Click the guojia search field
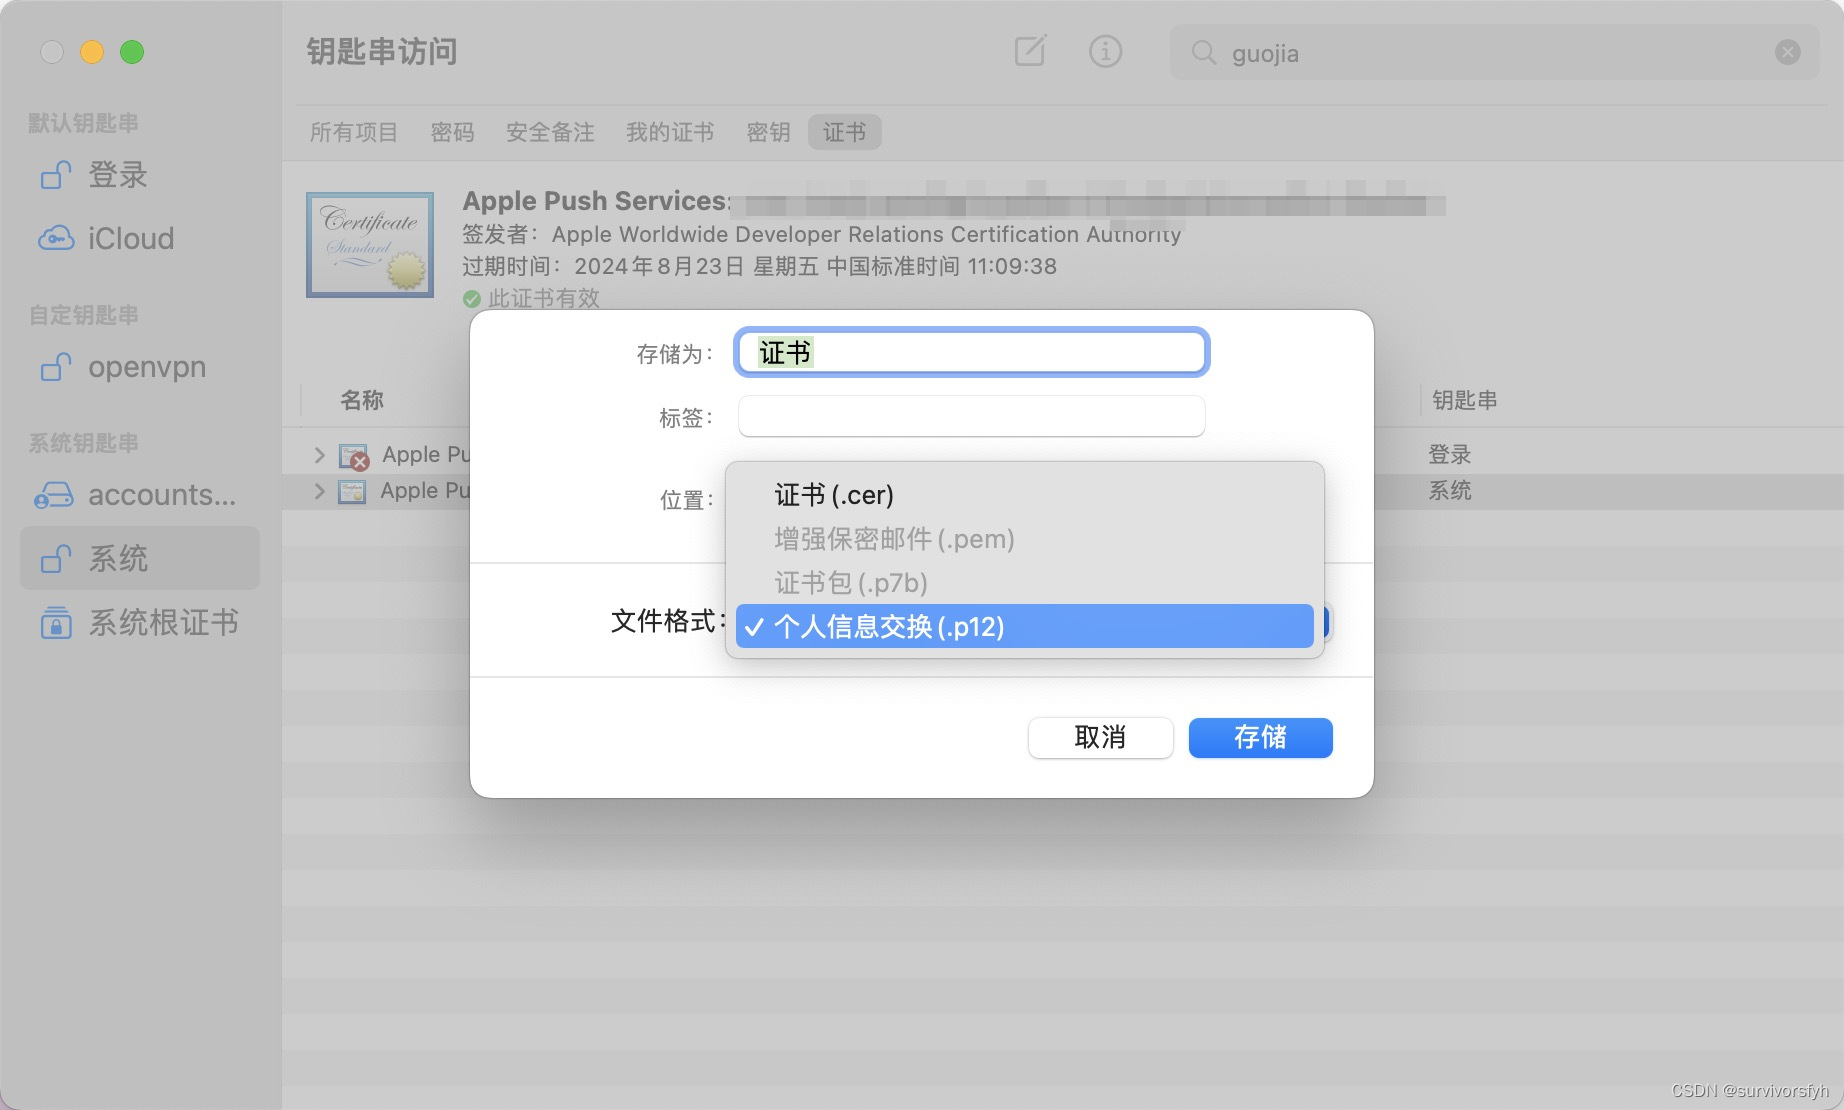The image size is (1844, 1110). click(1495, 53)
